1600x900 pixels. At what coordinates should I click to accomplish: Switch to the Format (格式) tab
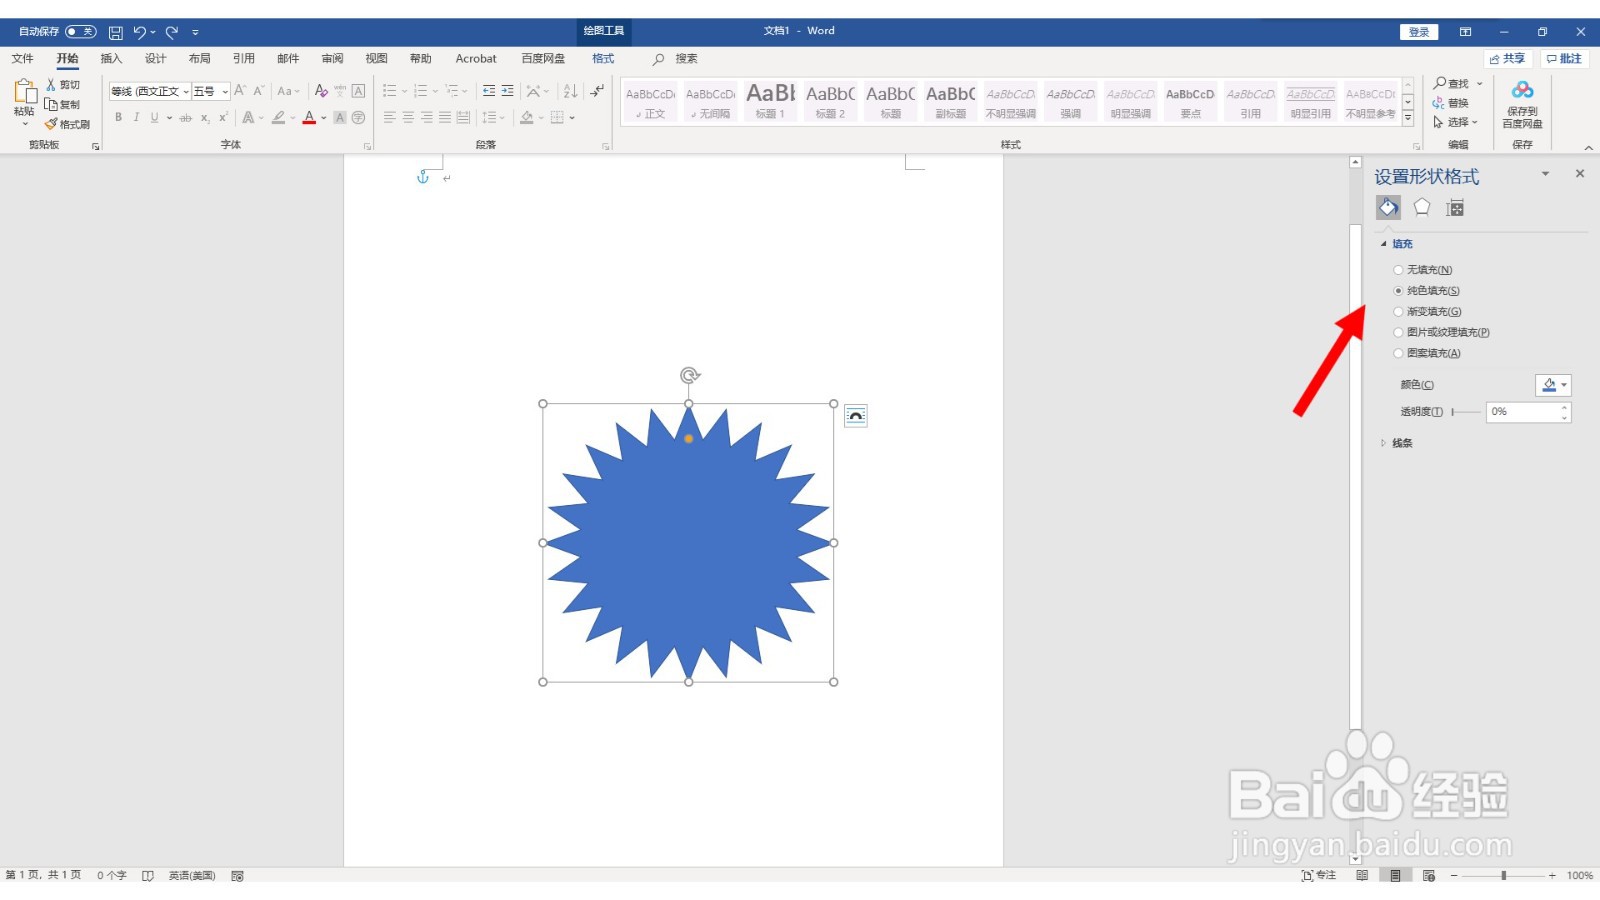click(x=603, y=59)
